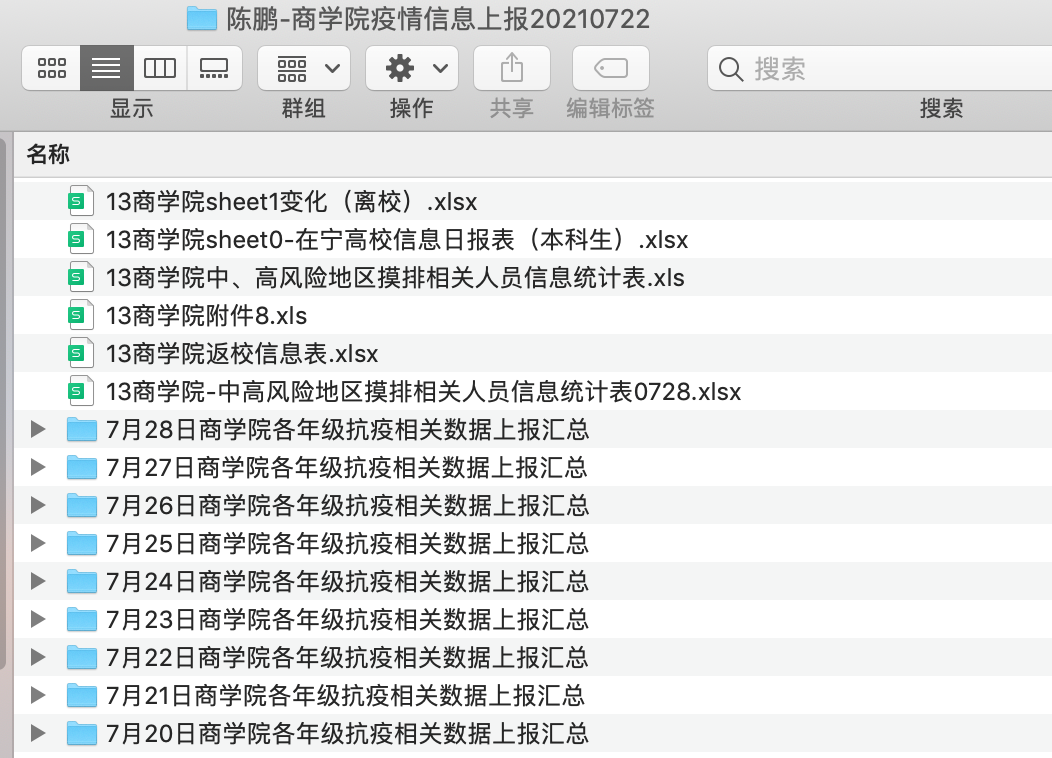Expand the 7月20日商学院 folder triangle
The height and width of the screenshot is (758, 1052).
coord(38,734)
